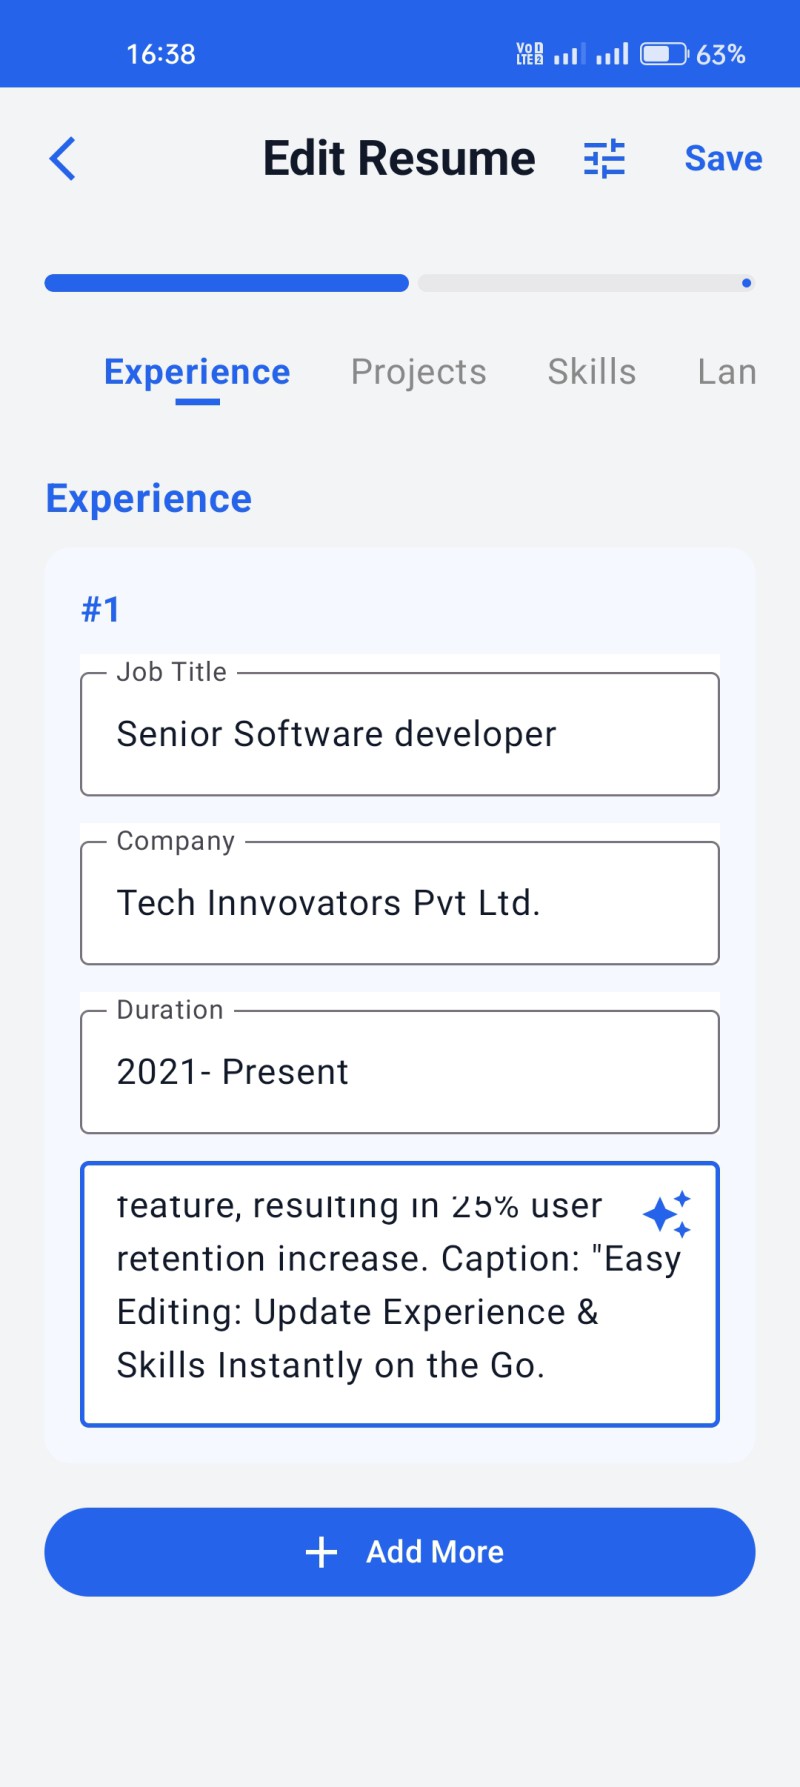
Task: Switch to the Projects tab
Action: click(x=418, y=372)
